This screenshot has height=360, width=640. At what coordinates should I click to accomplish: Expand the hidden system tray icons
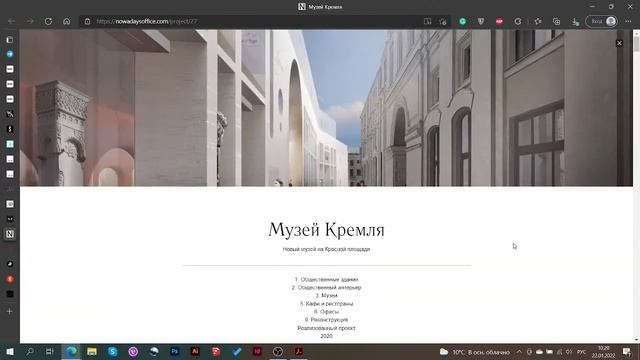tap(519, 352)
